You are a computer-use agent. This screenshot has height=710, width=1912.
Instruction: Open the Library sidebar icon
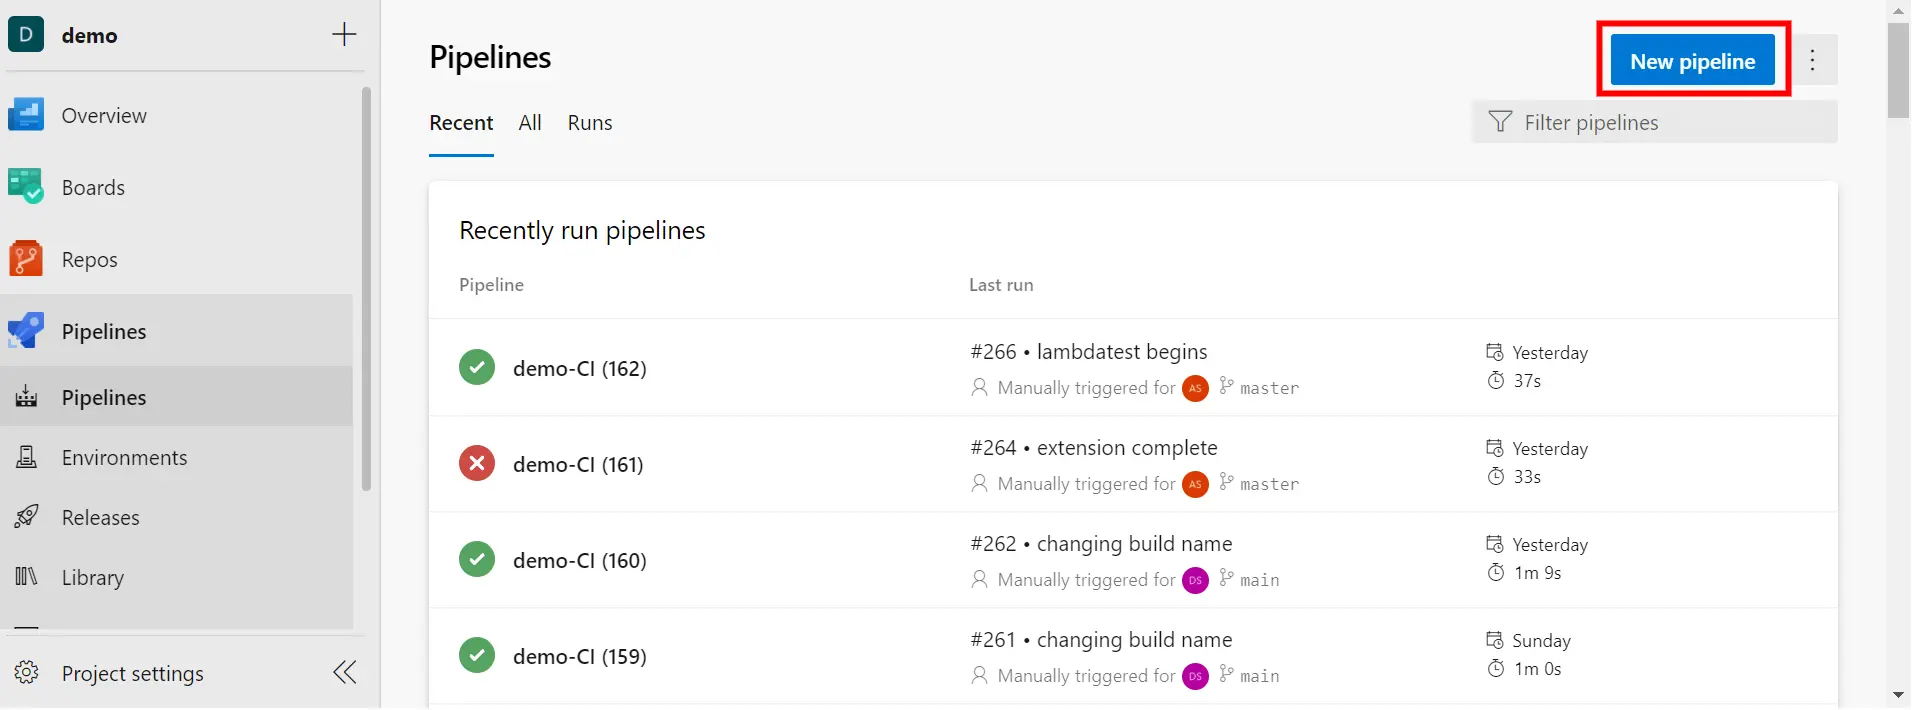click(25, 577)
